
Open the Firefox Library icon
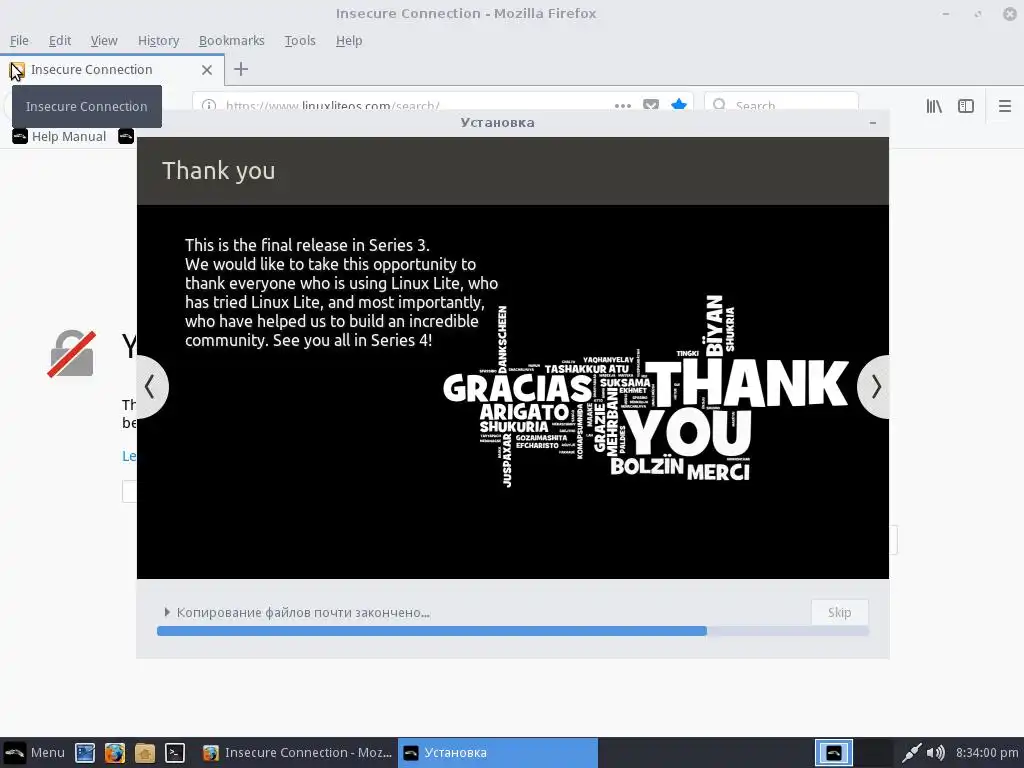click(x=934, y=106)
